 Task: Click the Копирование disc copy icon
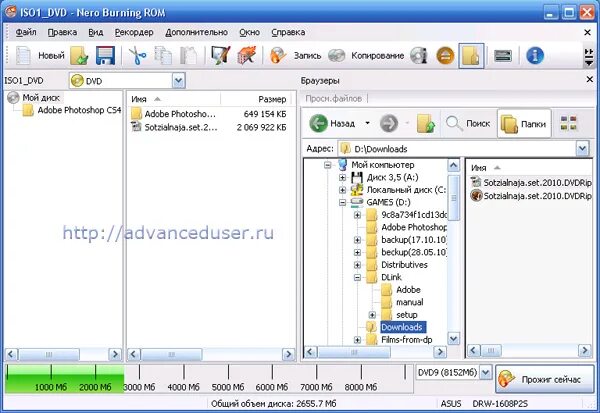point(336,56)
